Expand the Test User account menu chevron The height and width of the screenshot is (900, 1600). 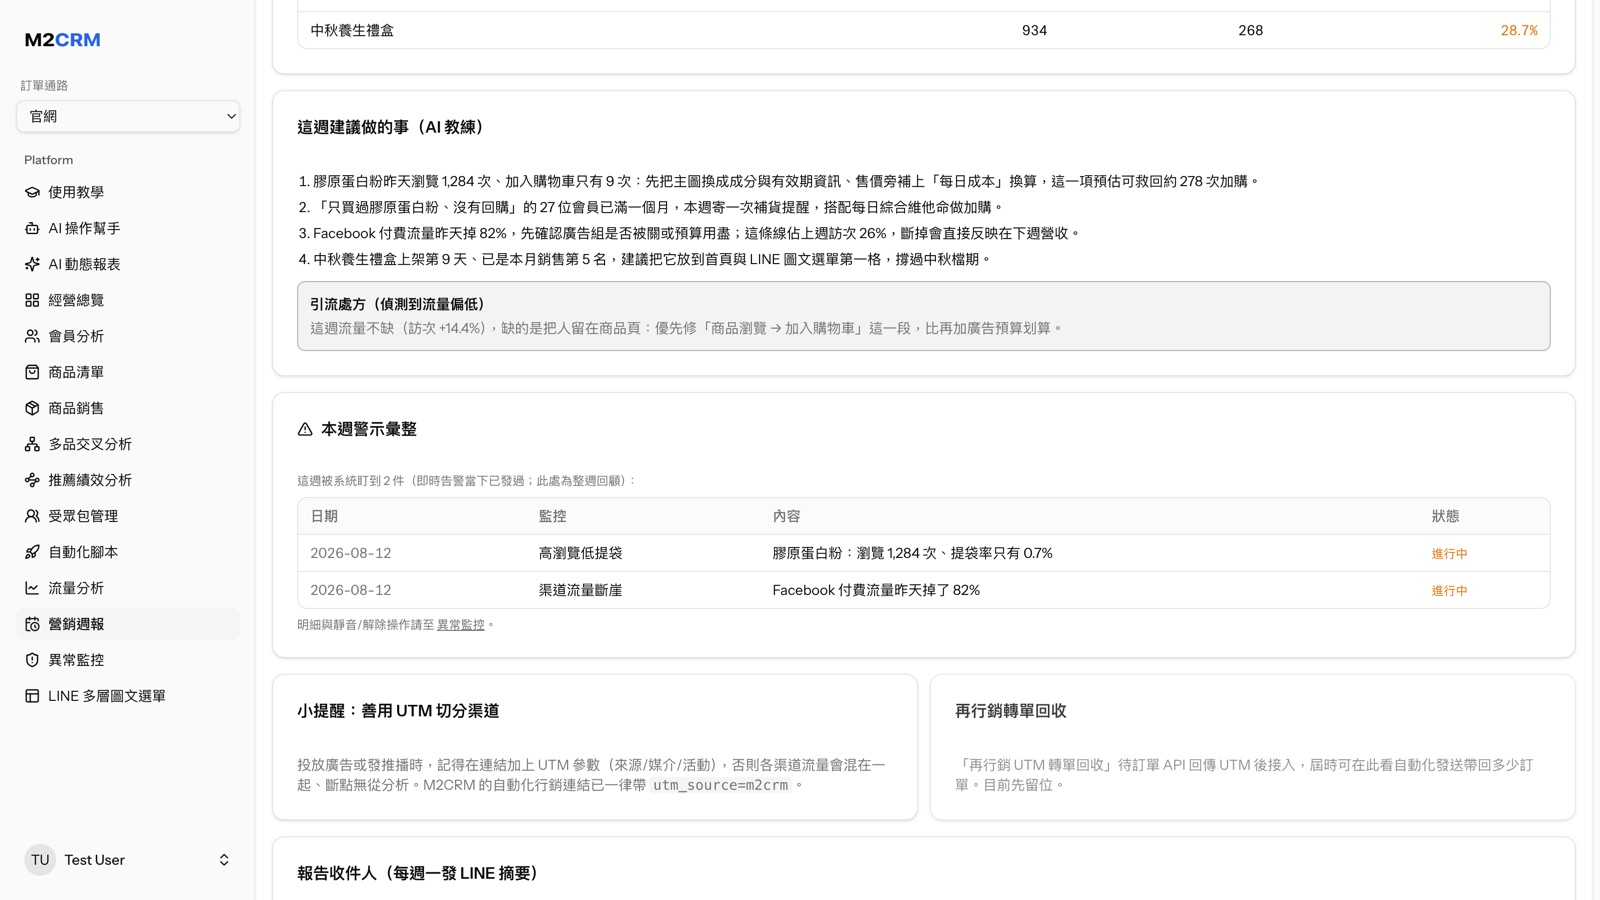coord(224,860)
